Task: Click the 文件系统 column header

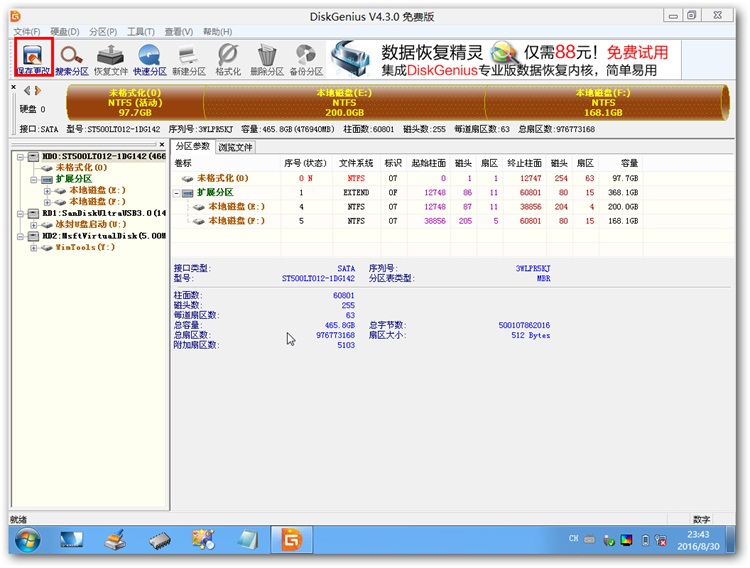Action: pyautogui.click(x=356, y=163)
